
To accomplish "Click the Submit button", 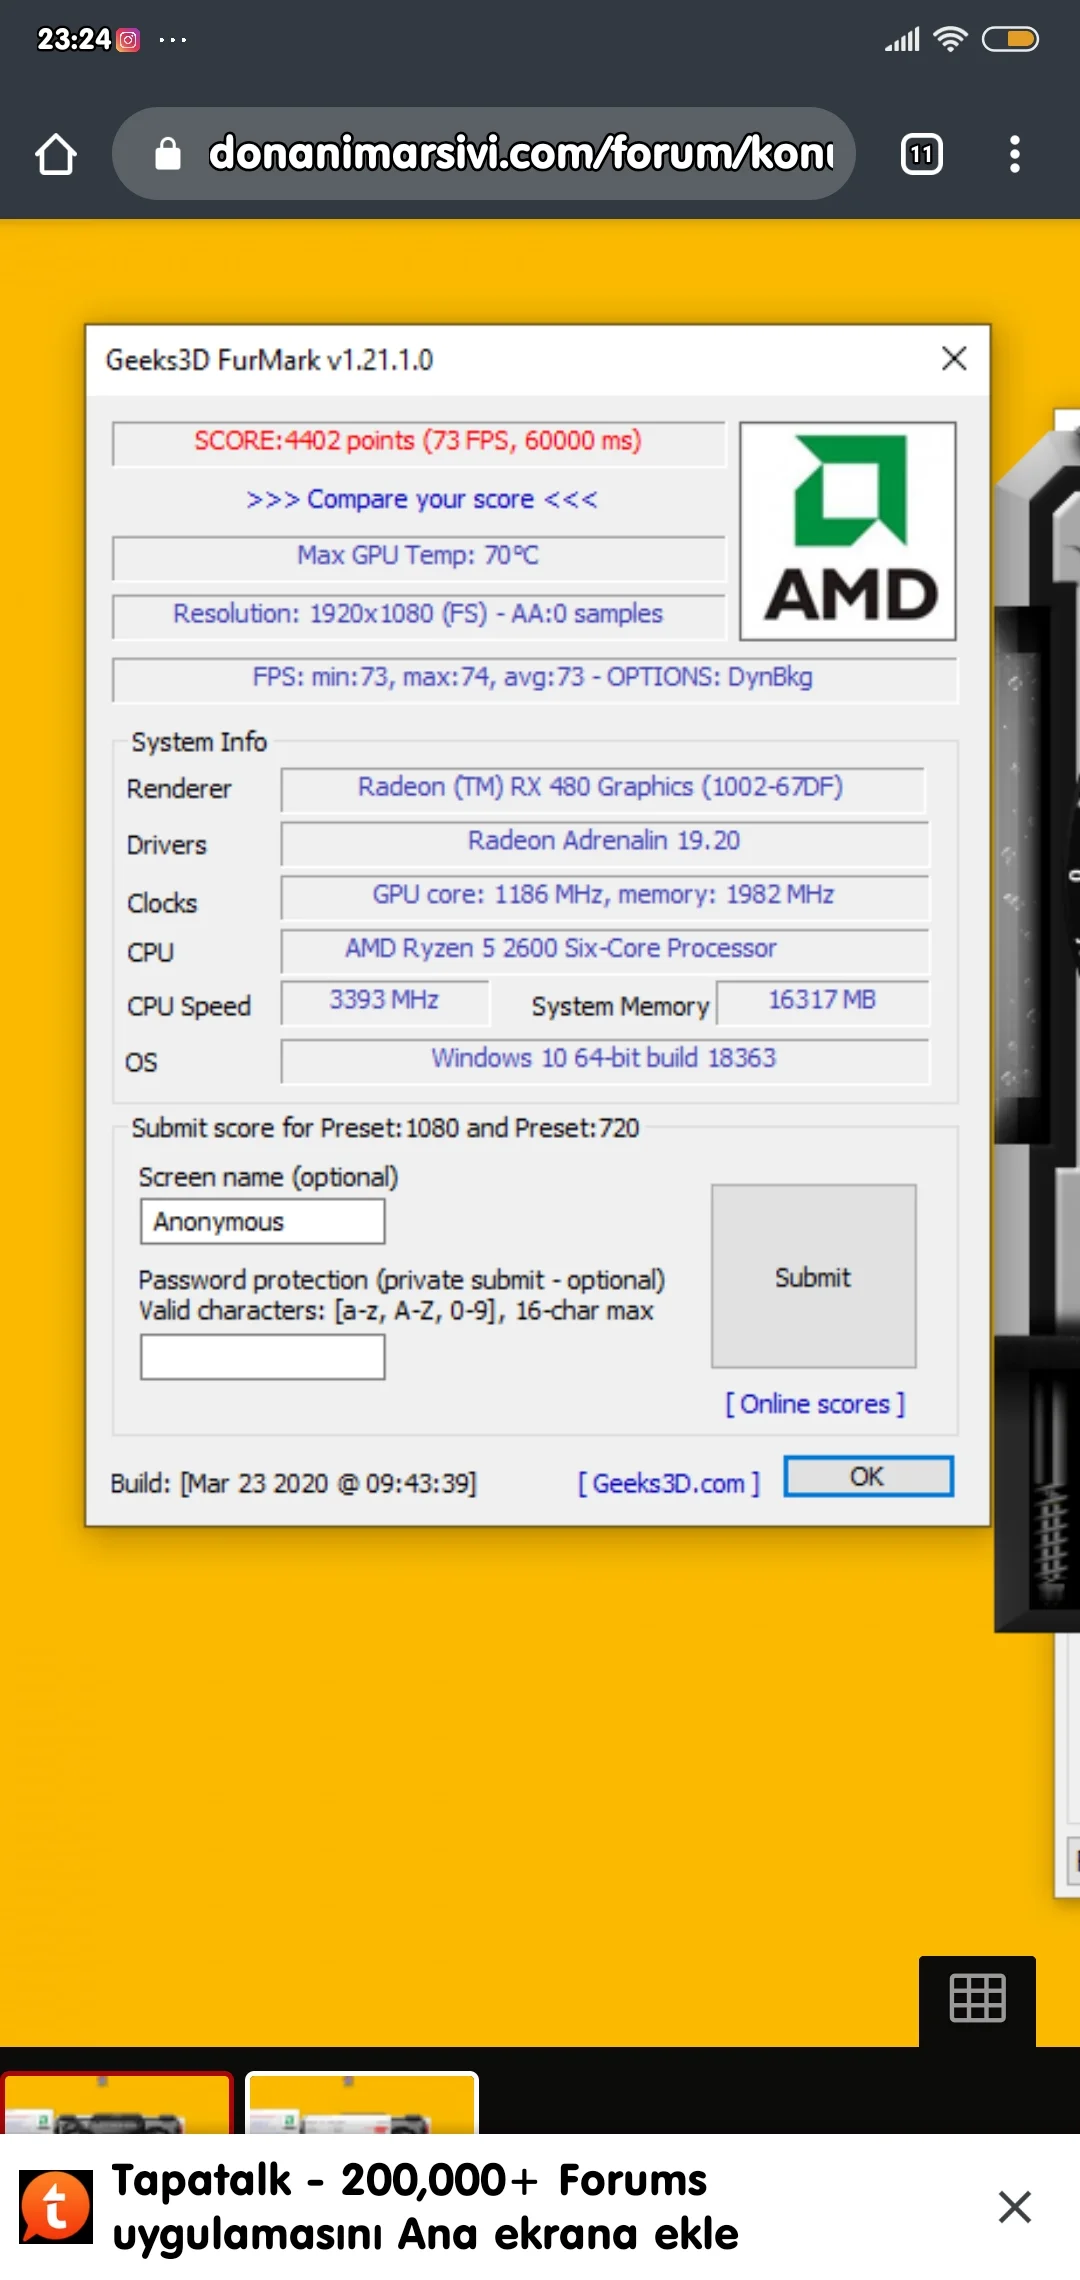I will pos(813,1277).
